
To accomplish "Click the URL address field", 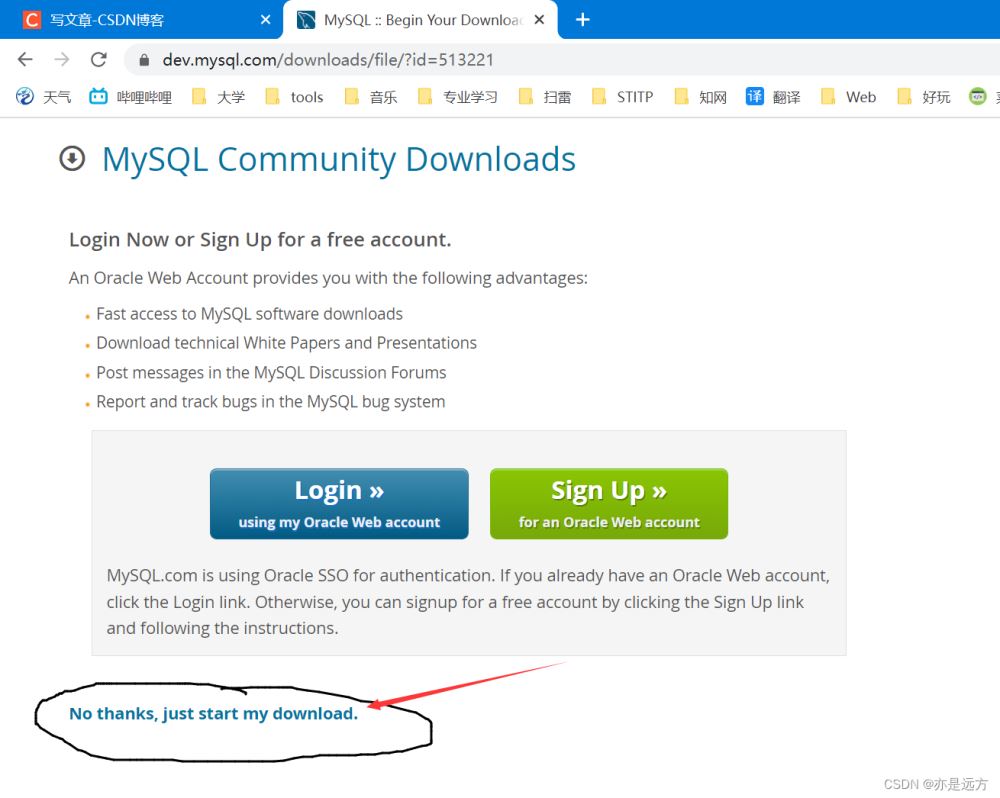I will pos(500,60).
